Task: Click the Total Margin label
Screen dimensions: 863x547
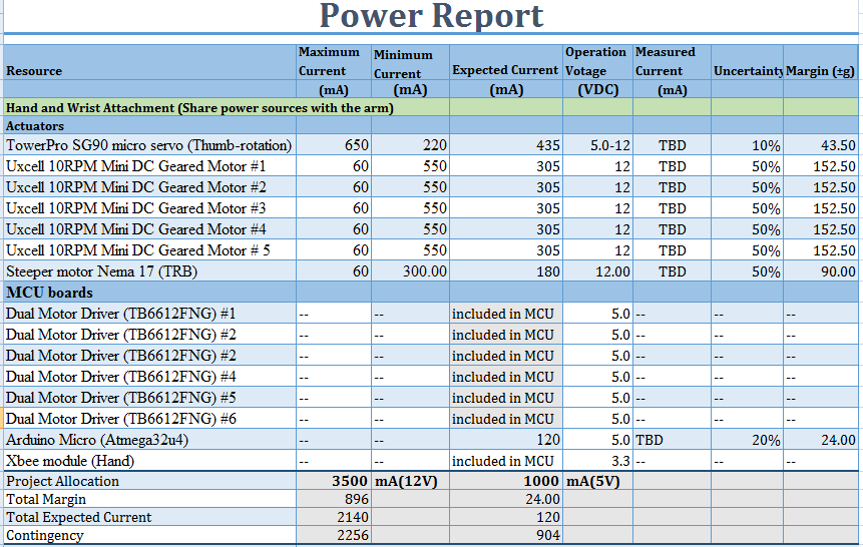Action: [150, 499]
